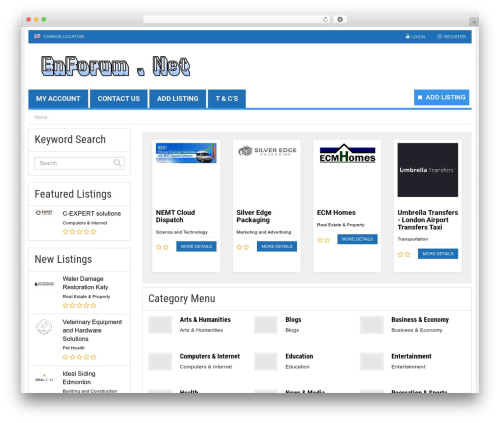Screen dimensions: 500x423
Task: Click Water Damage Restoration Katy logo thumbnail
Action: (x=44, y=284)
